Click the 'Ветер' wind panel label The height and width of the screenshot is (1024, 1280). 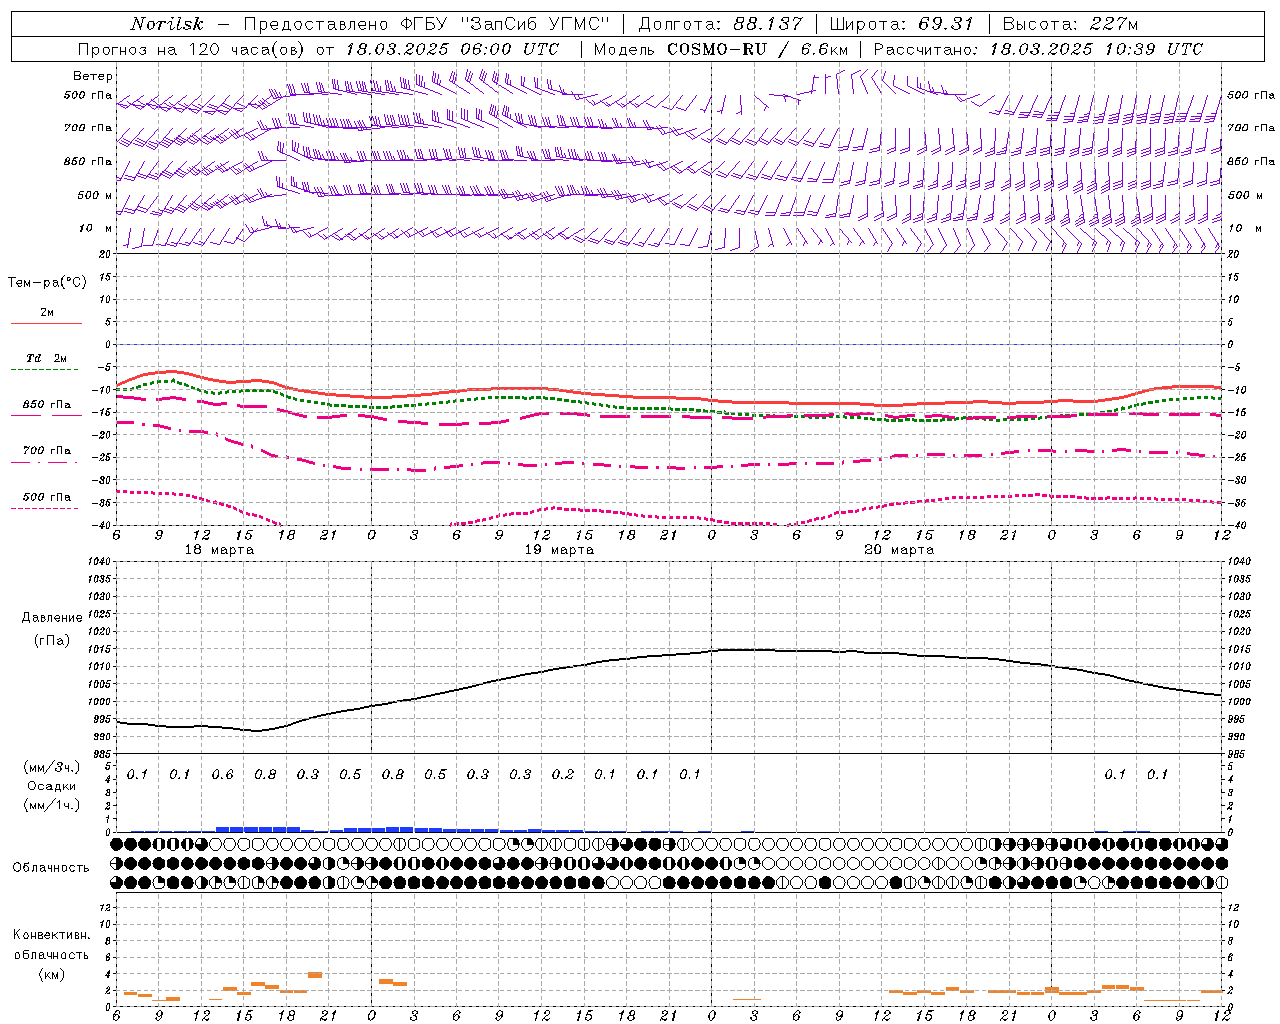point(93,76)
